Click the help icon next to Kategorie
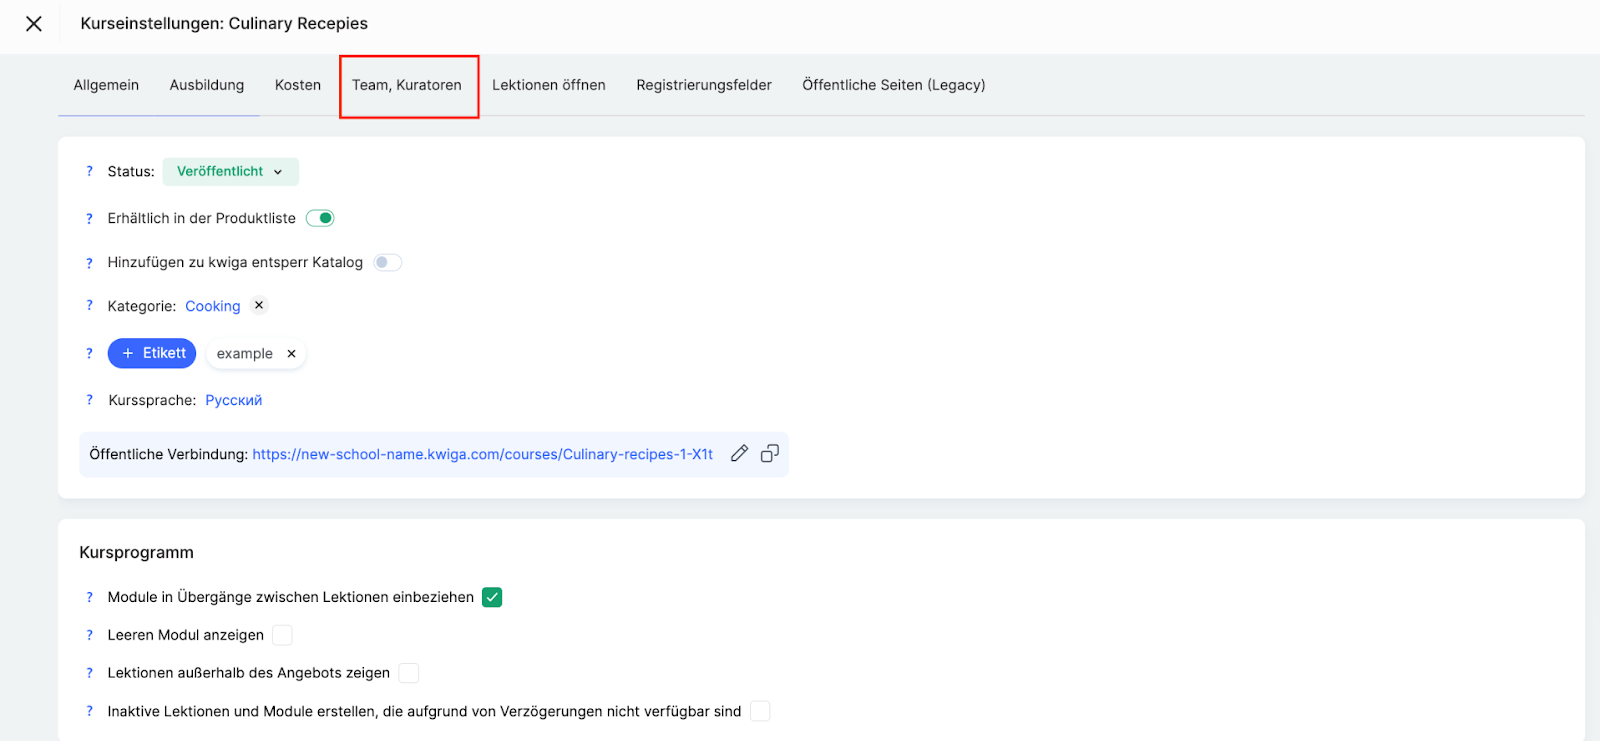Image resolution: width=1600 pixels, height=741 pixels. click(89, 306)
